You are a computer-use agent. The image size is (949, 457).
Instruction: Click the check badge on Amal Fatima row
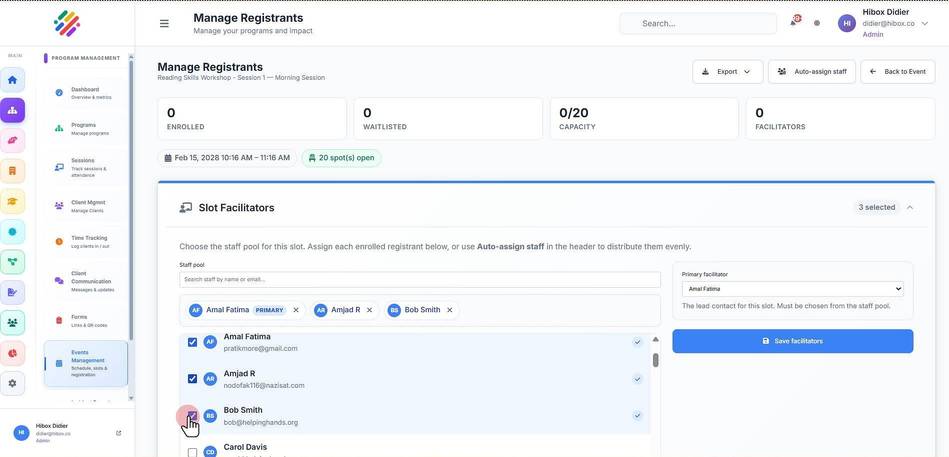[x=637, y=342]
